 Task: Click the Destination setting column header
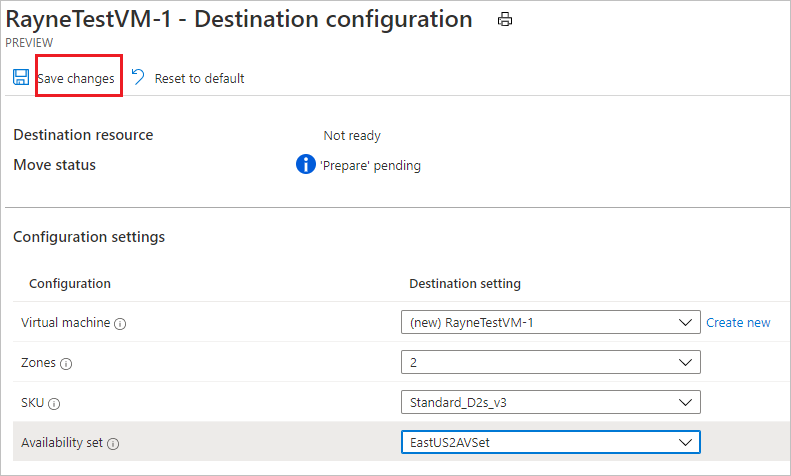(x=465, y=284)
